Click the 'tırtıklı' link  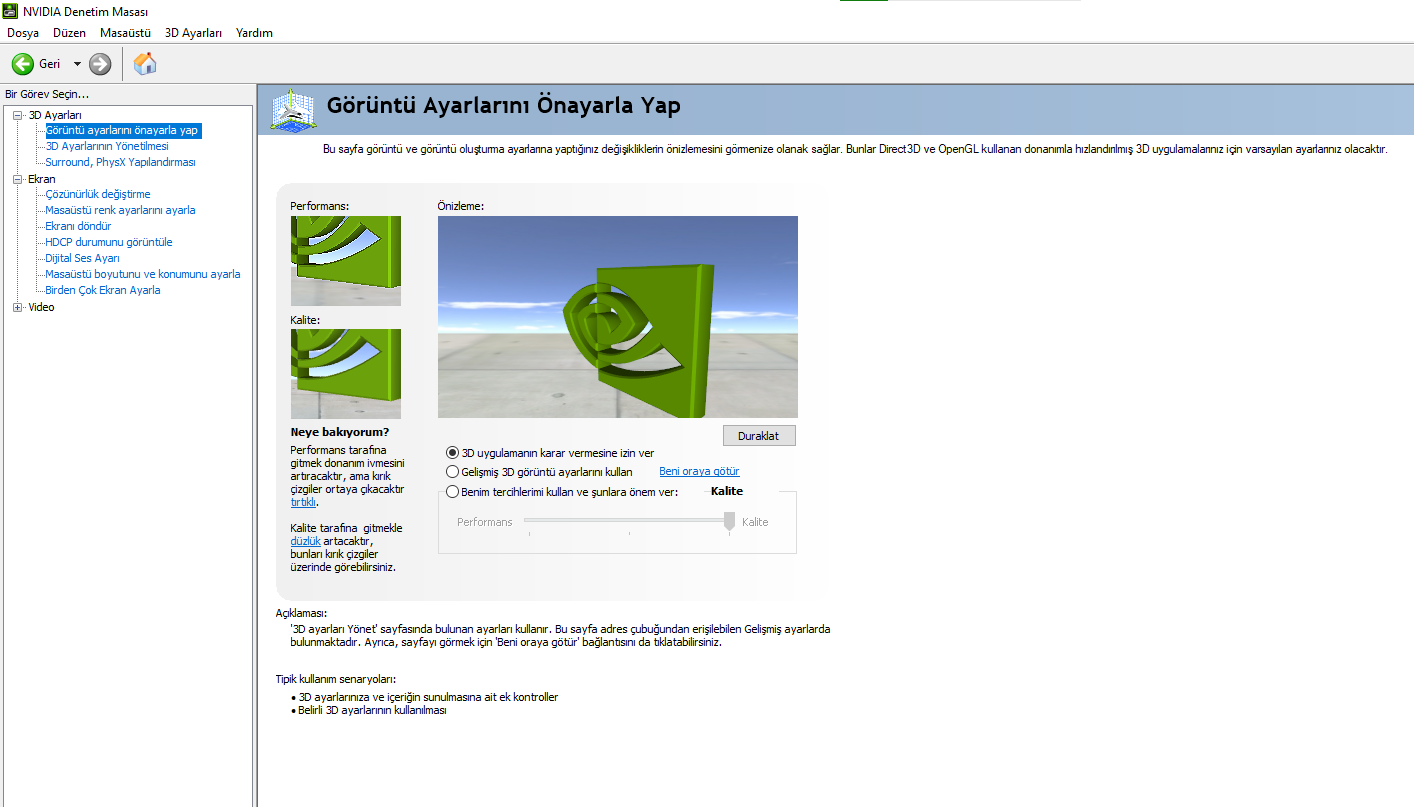point(303,502)
